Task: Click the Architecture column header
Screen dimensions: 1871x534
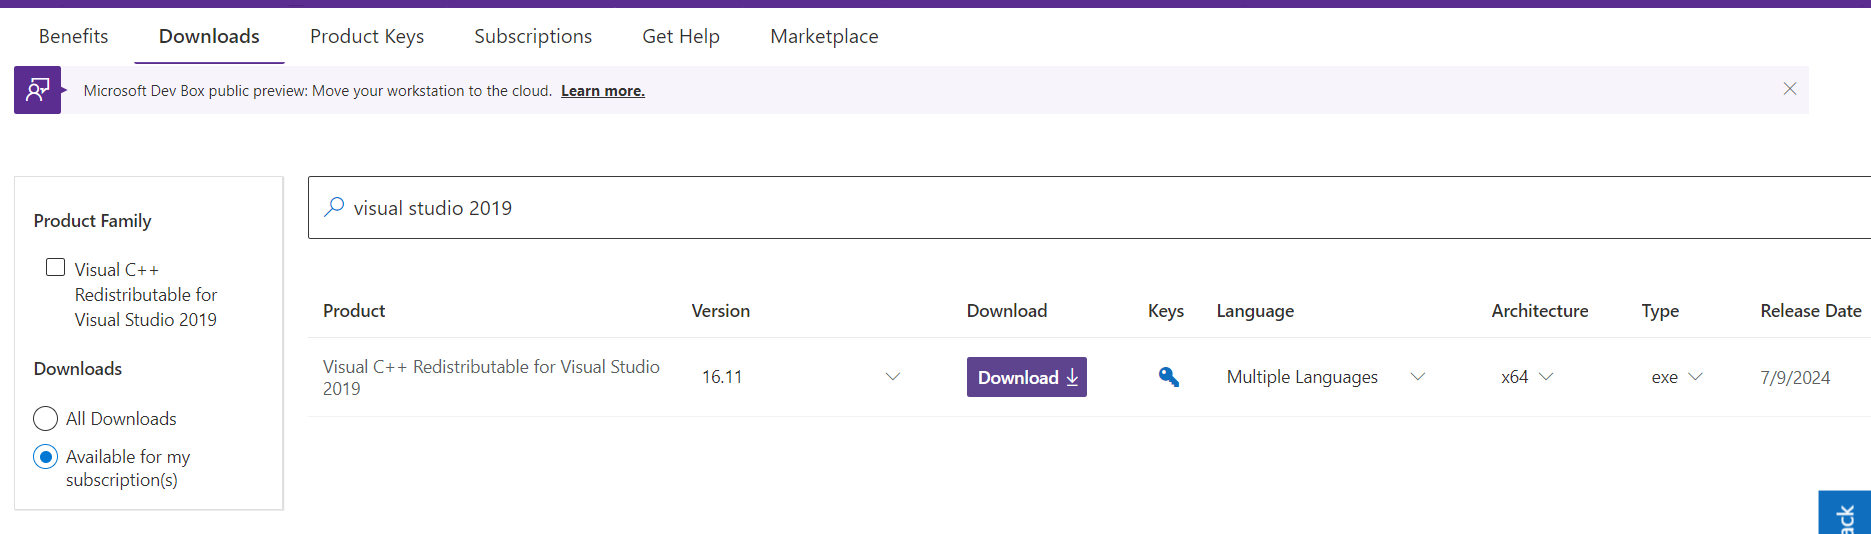Action: pyautogui.click(x=1540, y=311)
